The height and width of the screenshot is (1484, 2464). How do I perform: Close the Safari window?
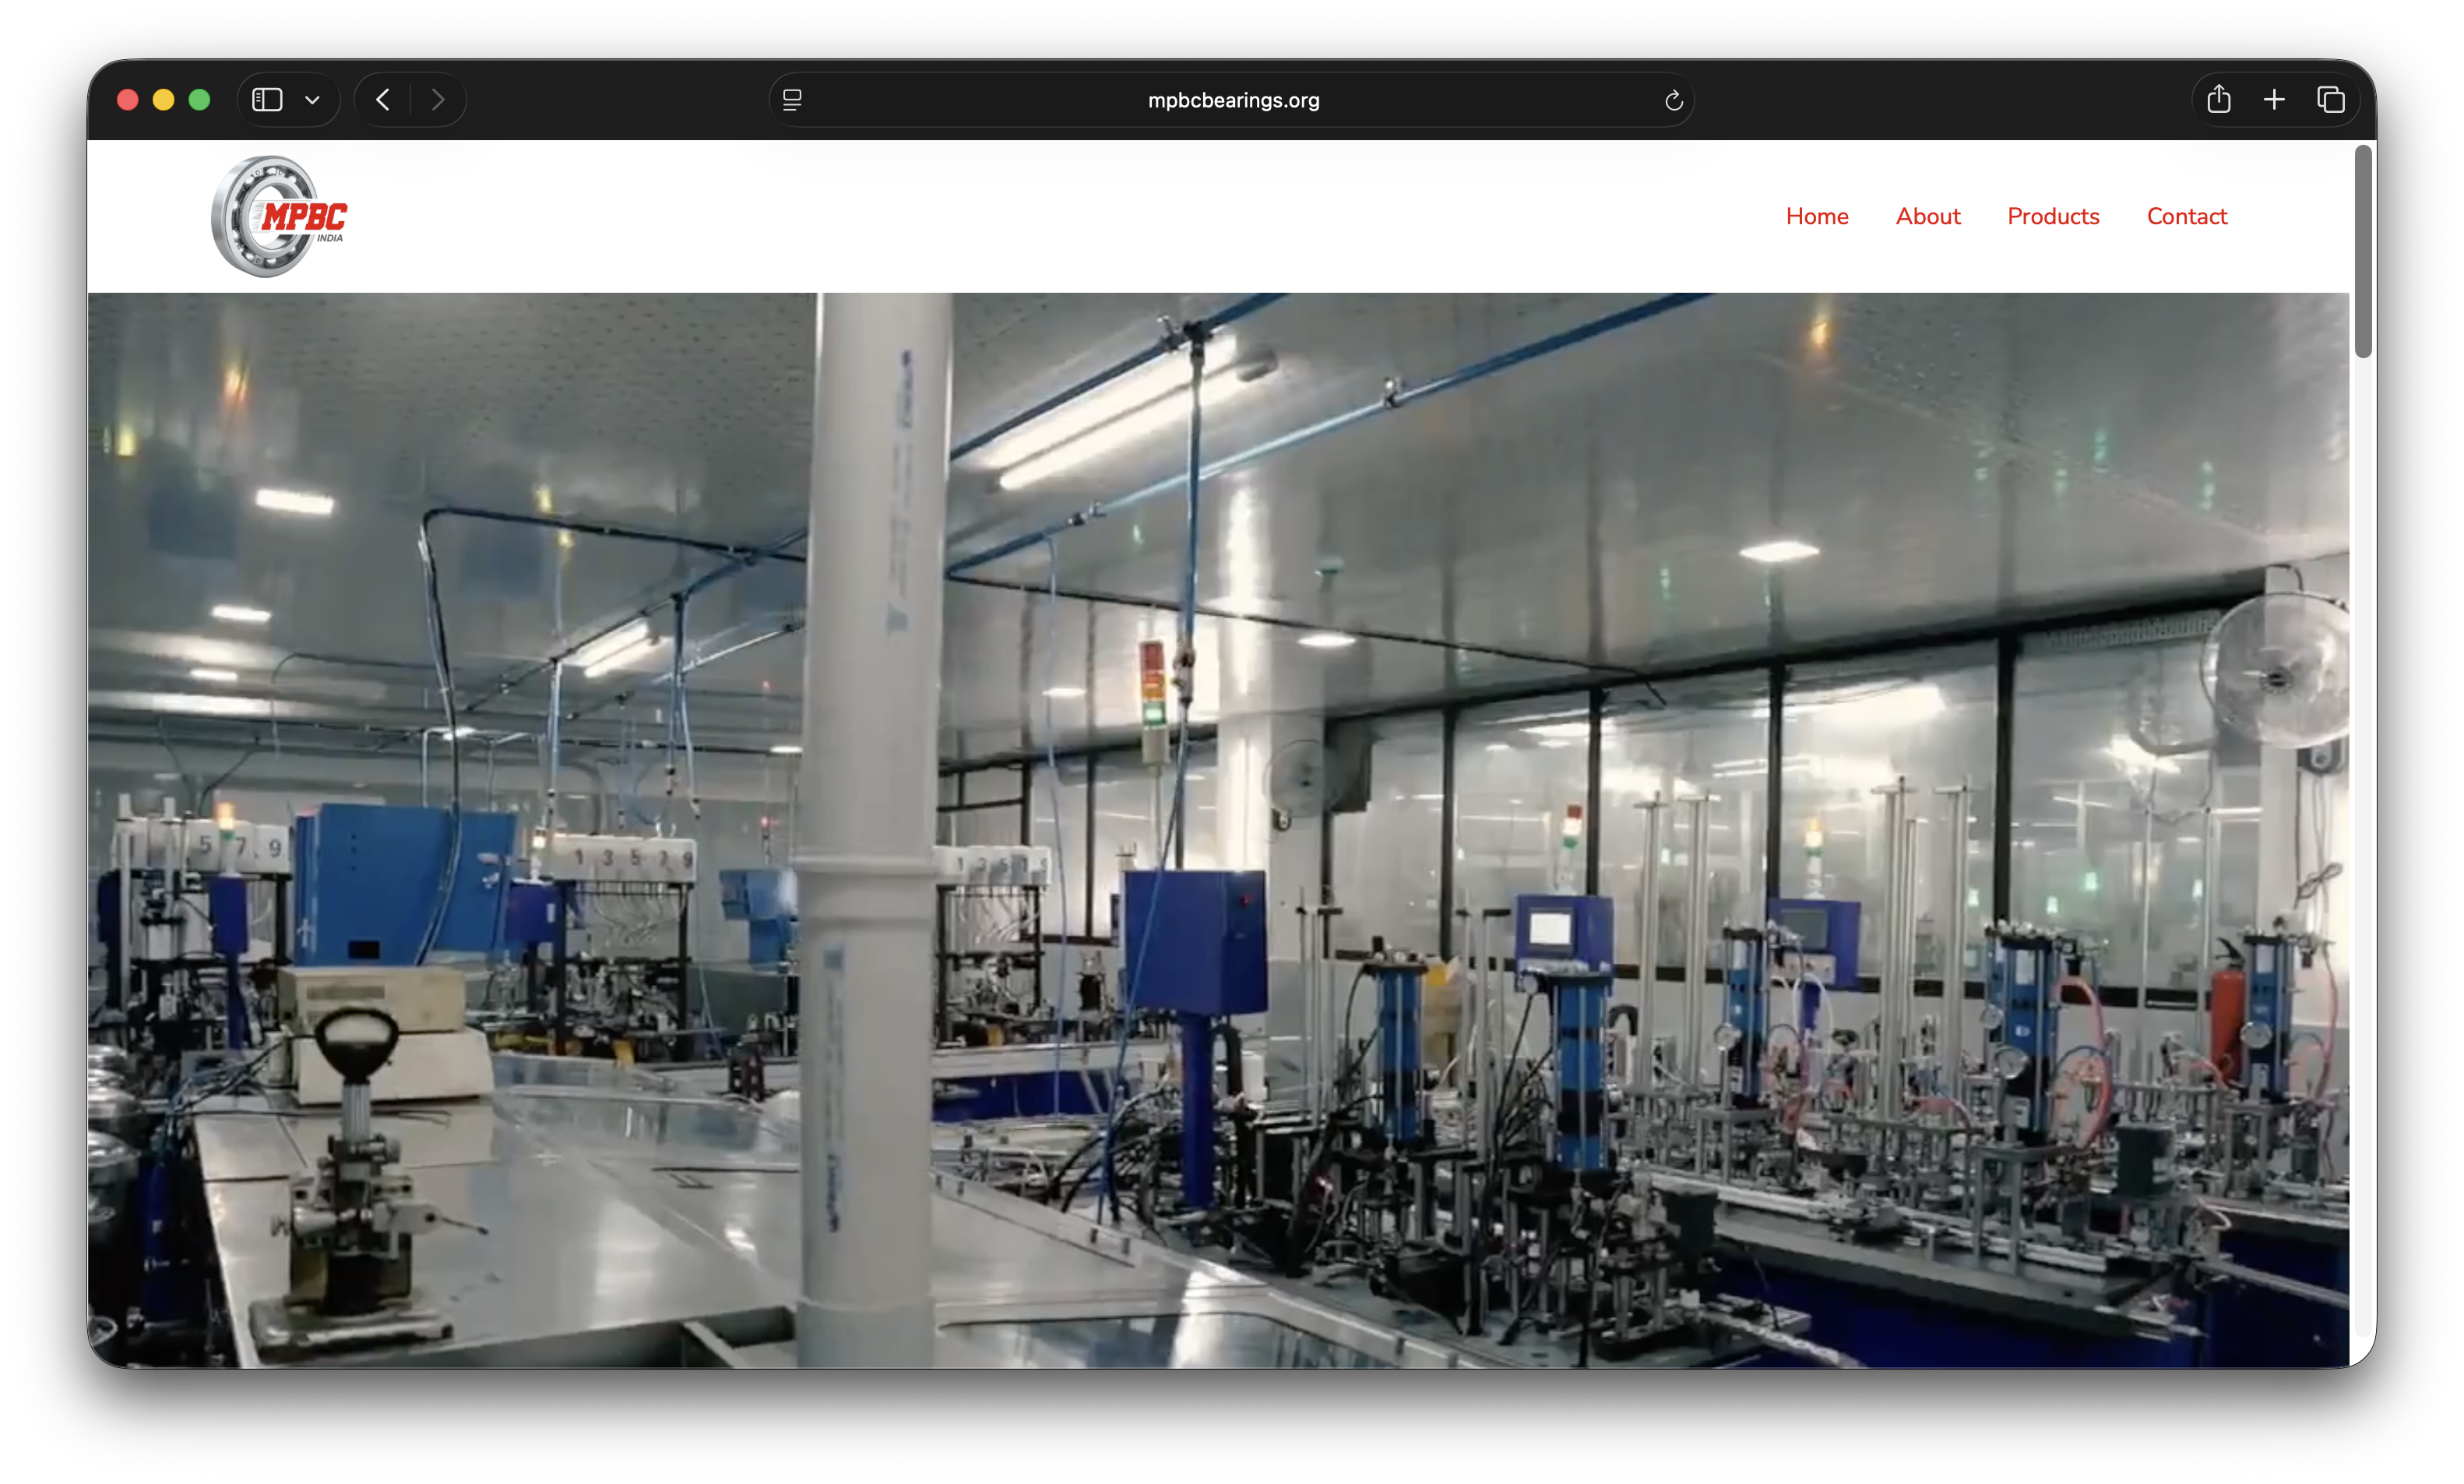tap(127, 100)
